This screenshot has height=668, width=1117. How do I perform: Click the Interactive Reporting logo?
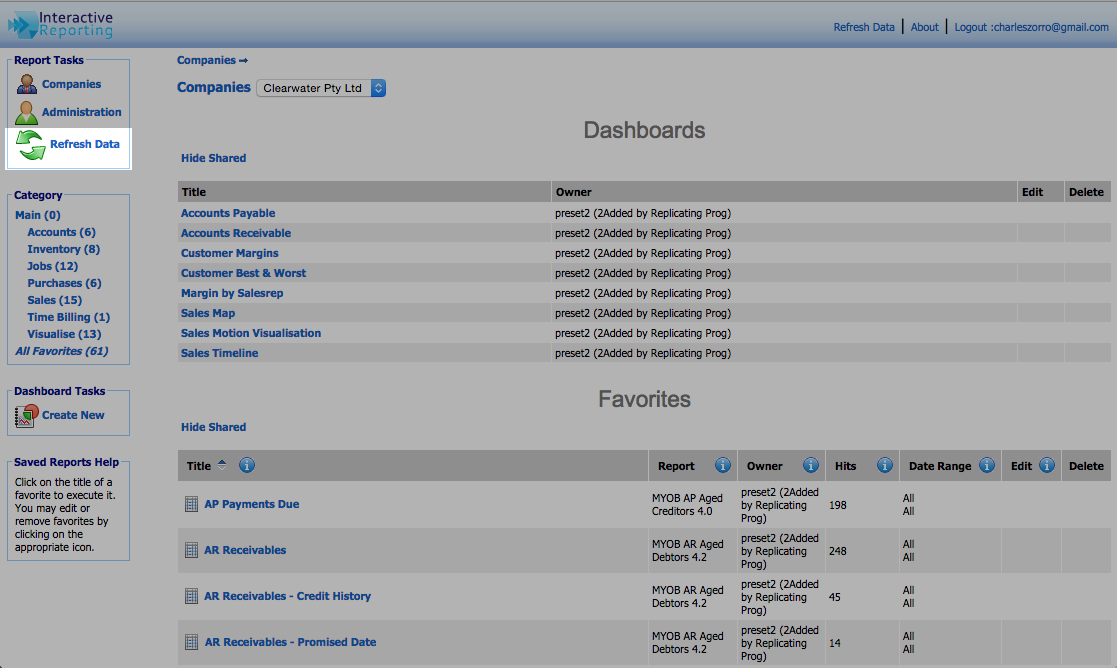pyautogui.click(x=61, y=25)
